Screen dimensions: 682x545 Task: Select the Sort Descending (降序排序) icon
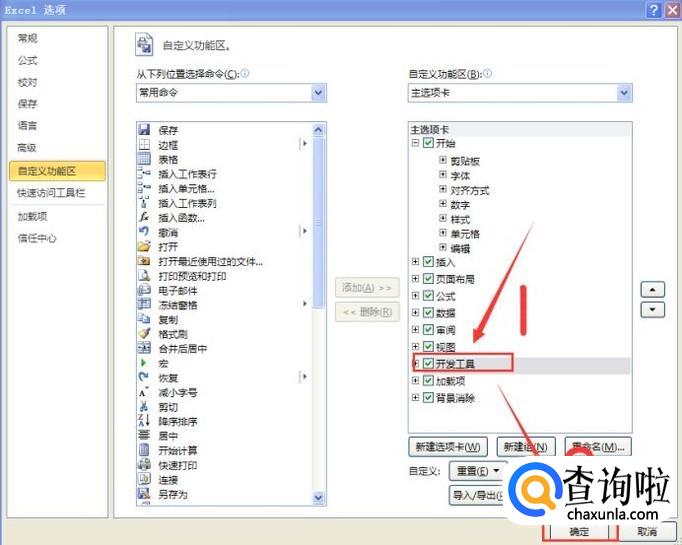click(144, 421)
